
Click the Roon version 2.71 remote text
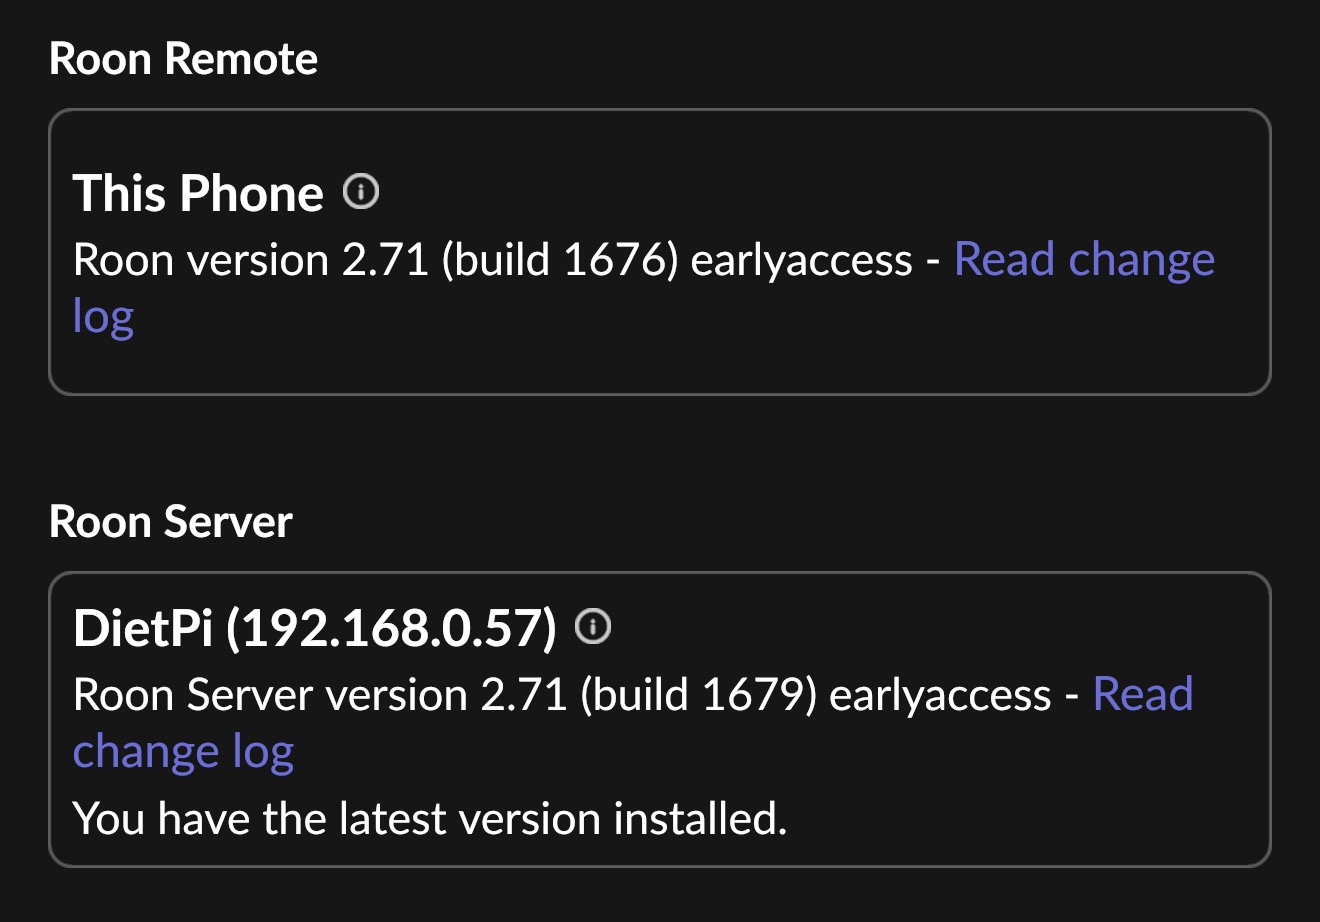(251, 261)
